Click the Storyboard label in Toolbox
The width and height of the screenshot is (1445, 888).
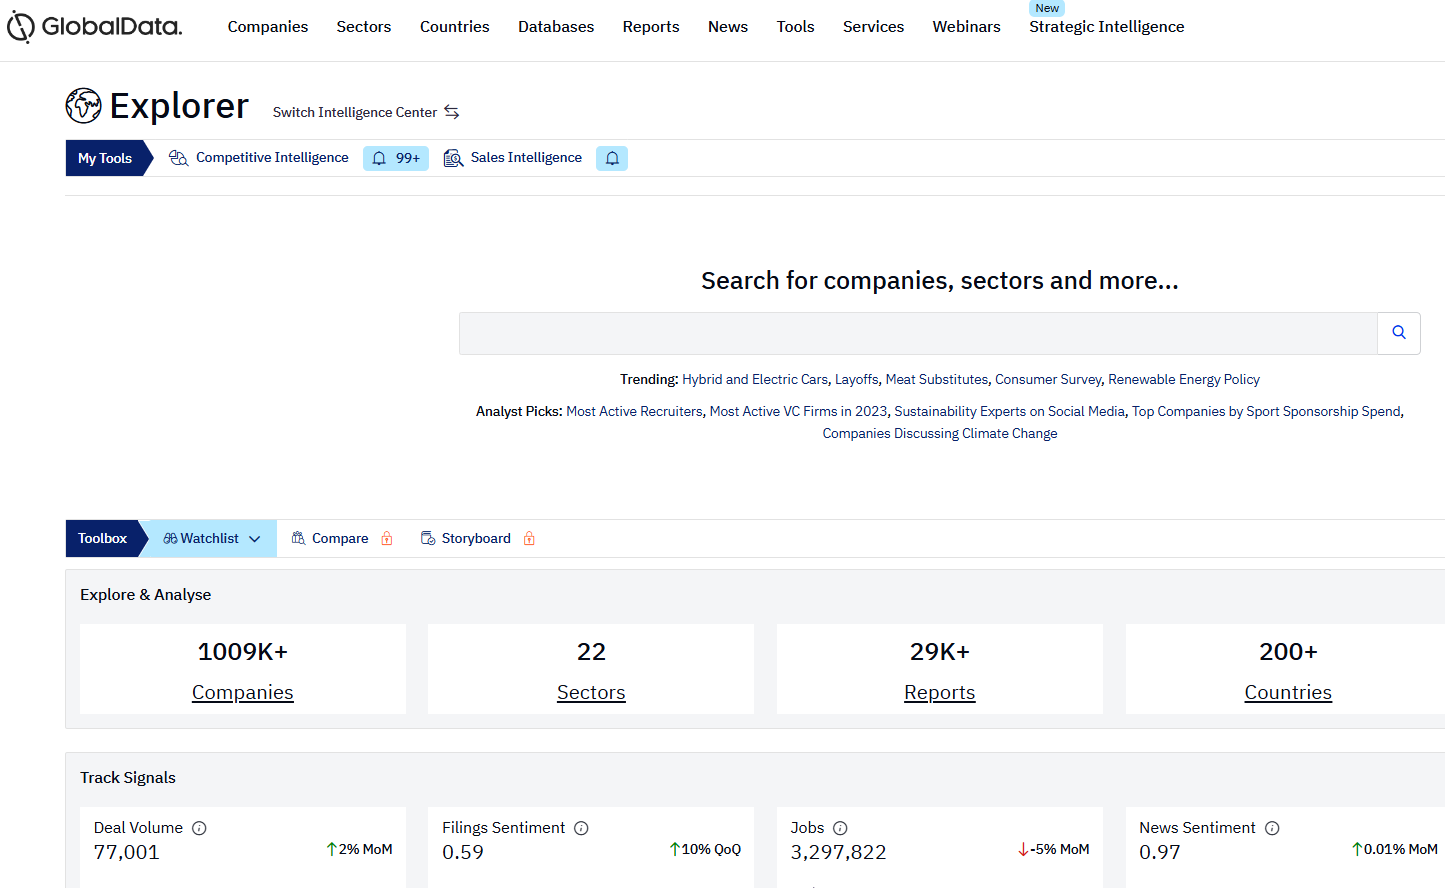pos(476,538)
